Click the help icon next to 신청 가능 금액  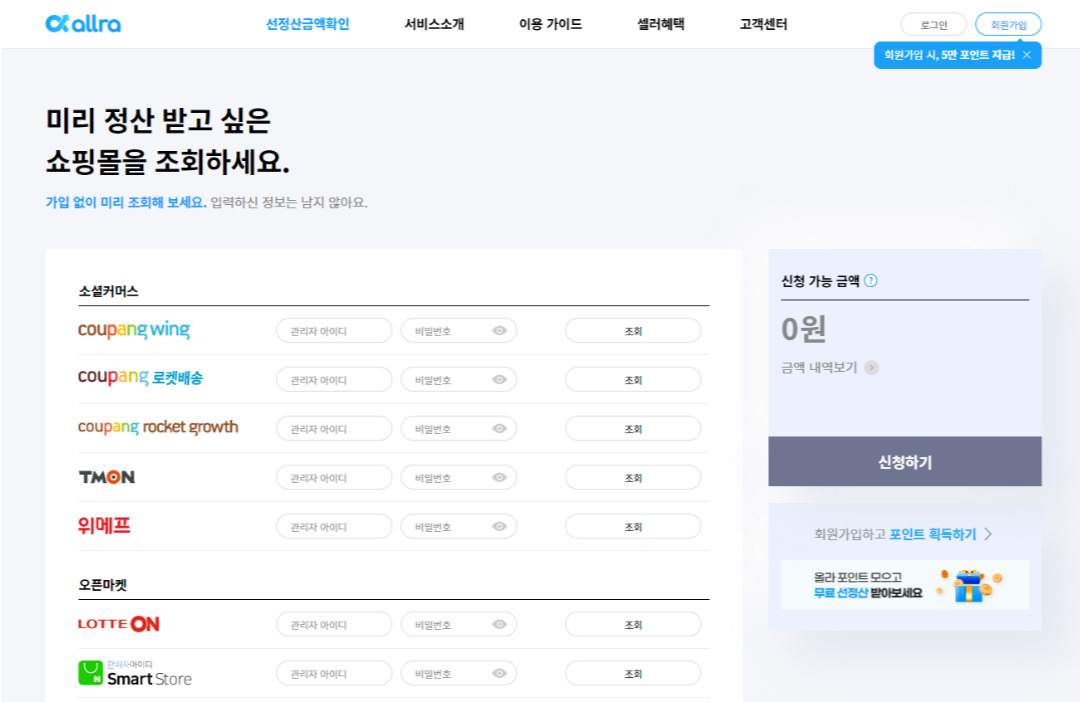point(871,280)
